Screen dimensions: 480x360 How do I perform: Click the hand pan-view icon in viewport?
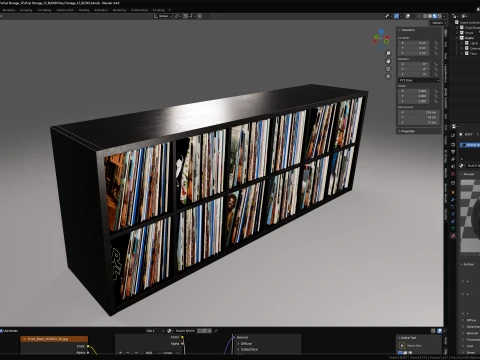(388, 61)
